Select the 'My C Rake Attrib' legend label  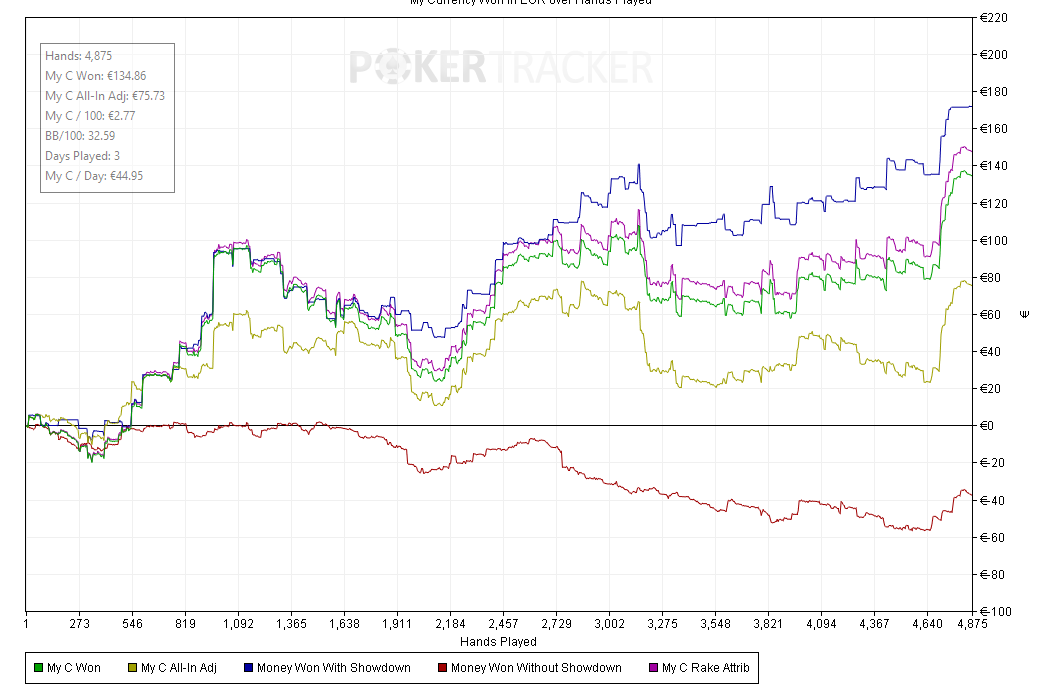[706, 668]
